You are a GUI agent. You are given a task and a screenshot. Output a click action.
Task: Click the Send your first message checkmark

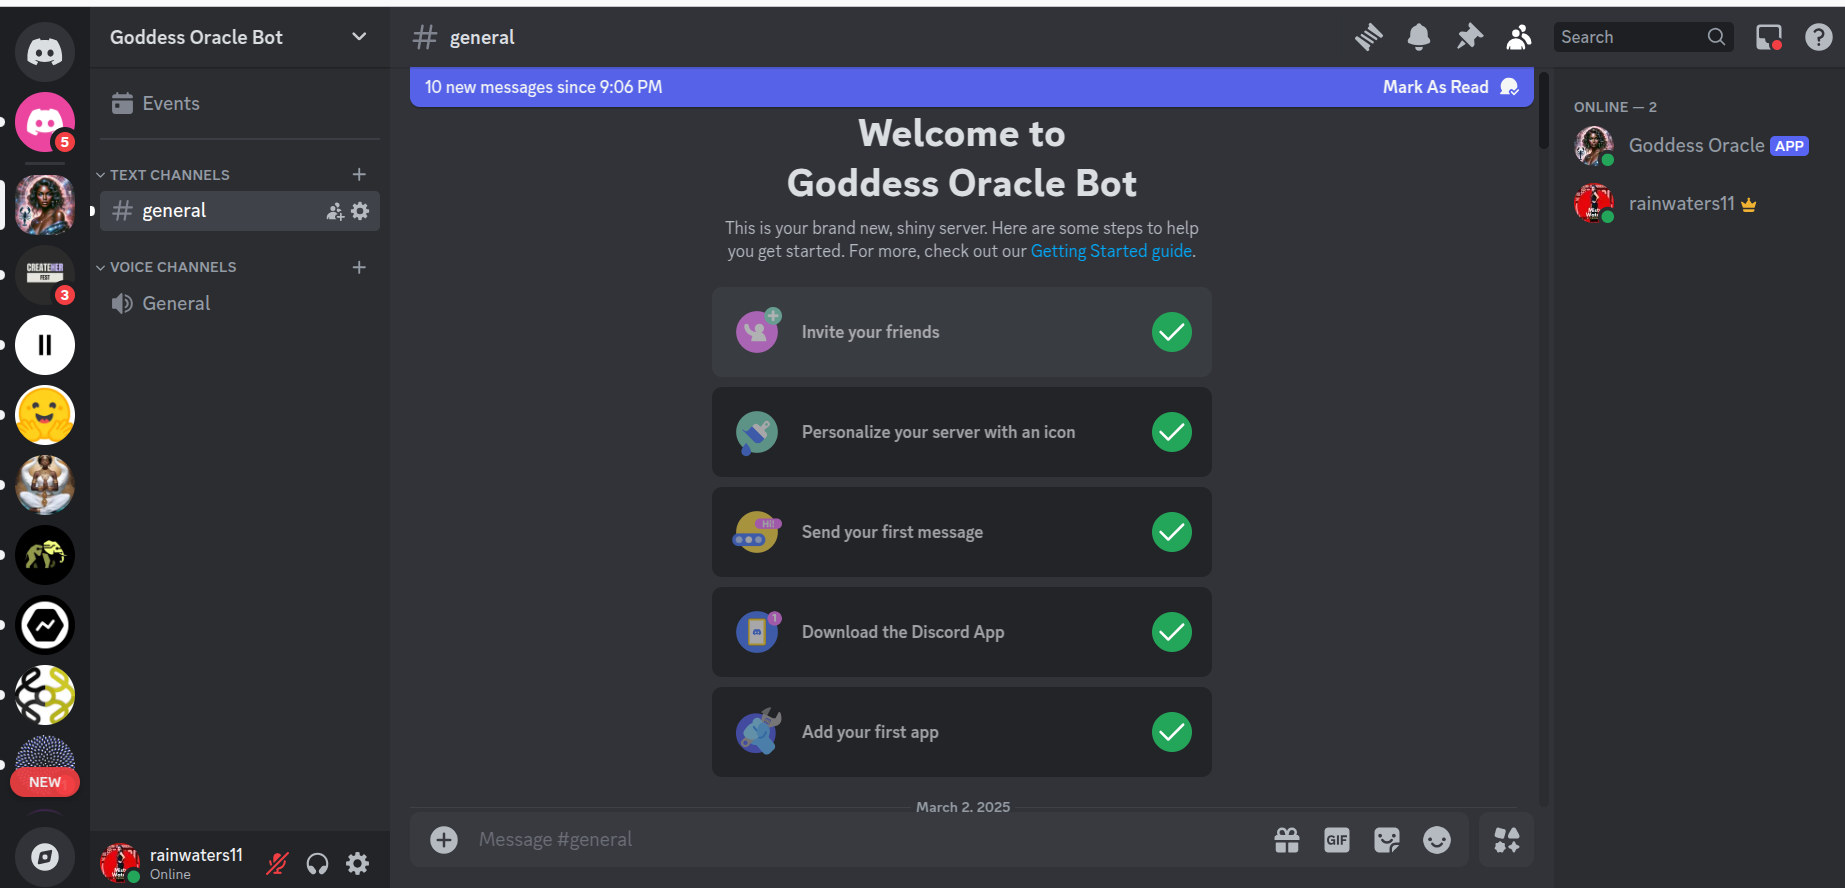[1172, 532]
